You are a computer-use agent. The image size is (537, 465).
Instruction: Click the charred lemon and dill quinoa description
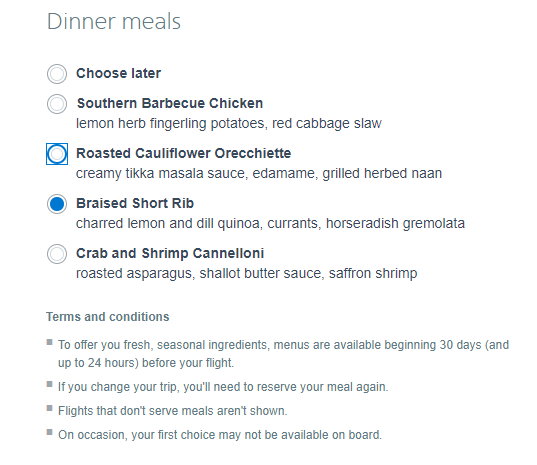tap(270, 223)
